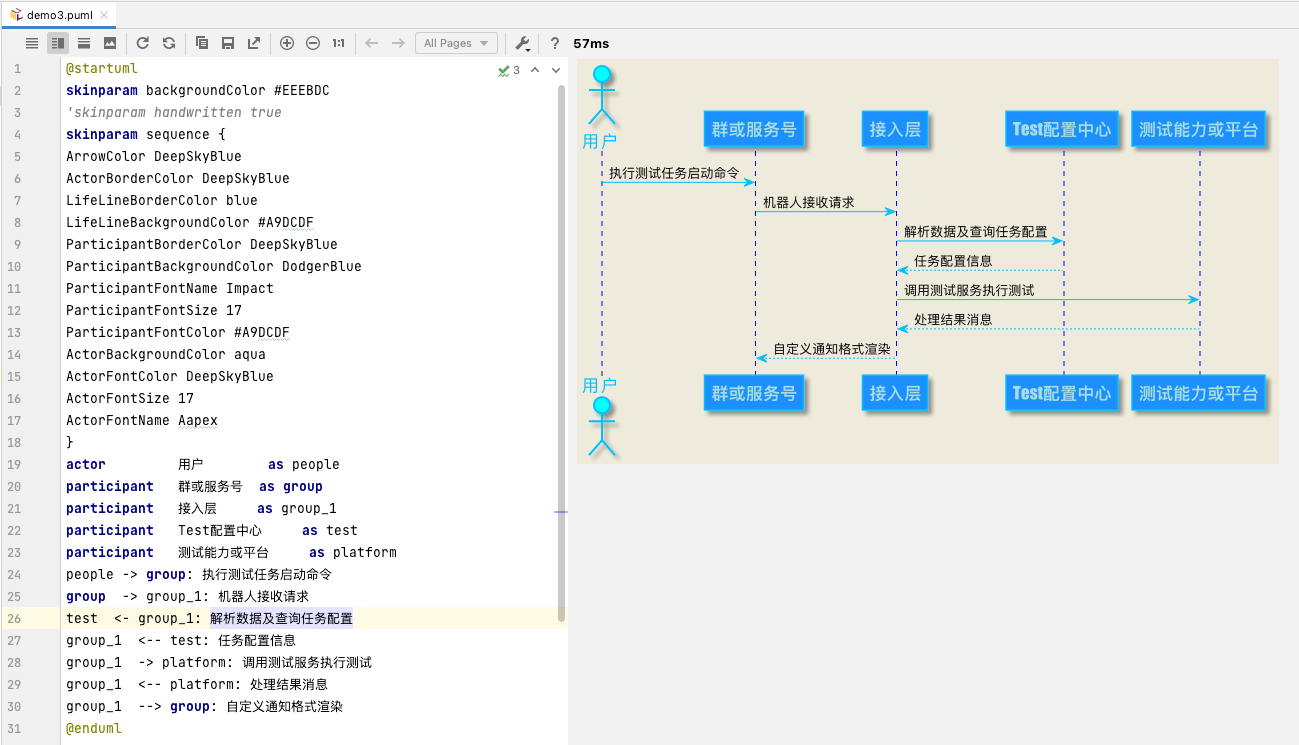Zoom out of the diagram preview
Screen dimensions: 1299x745
click(313, 43)
